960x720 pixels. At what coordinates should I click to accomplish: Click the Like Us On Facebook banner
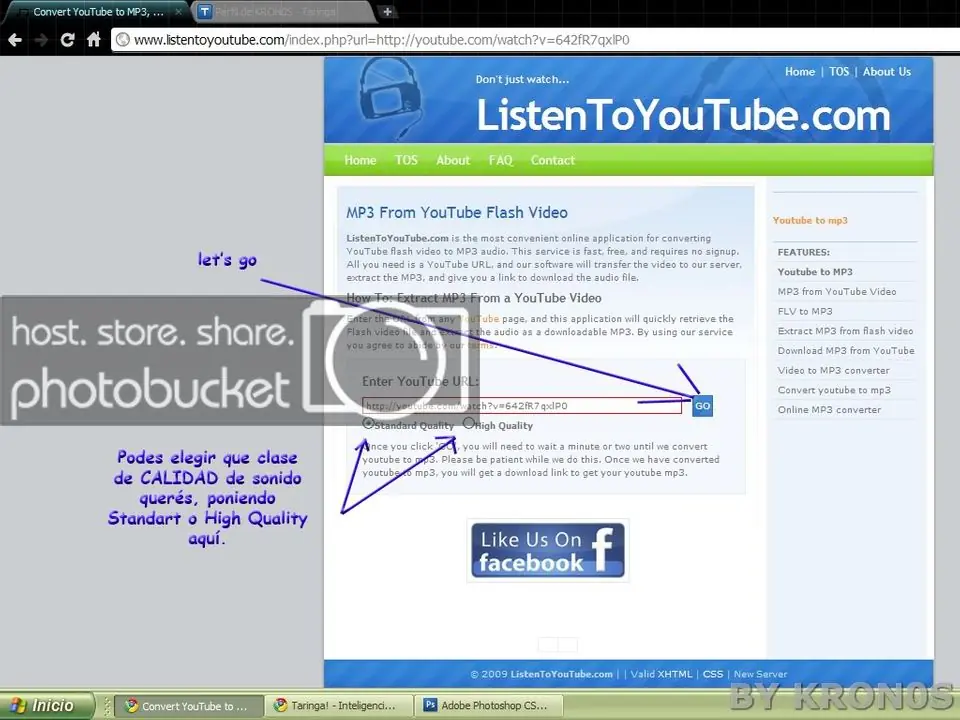click(x=548, y=550)
